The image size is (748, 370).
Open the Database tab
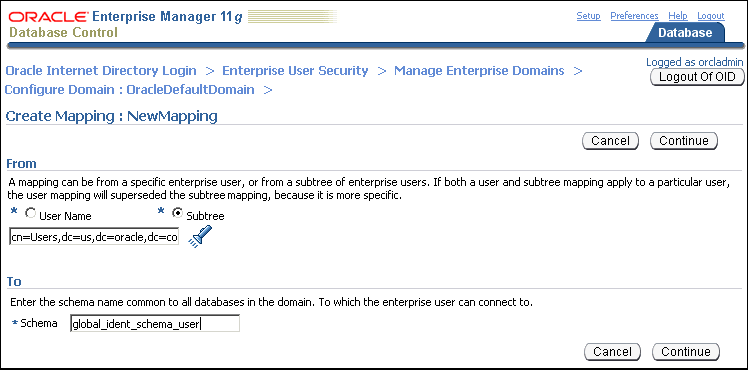[685, 32]
